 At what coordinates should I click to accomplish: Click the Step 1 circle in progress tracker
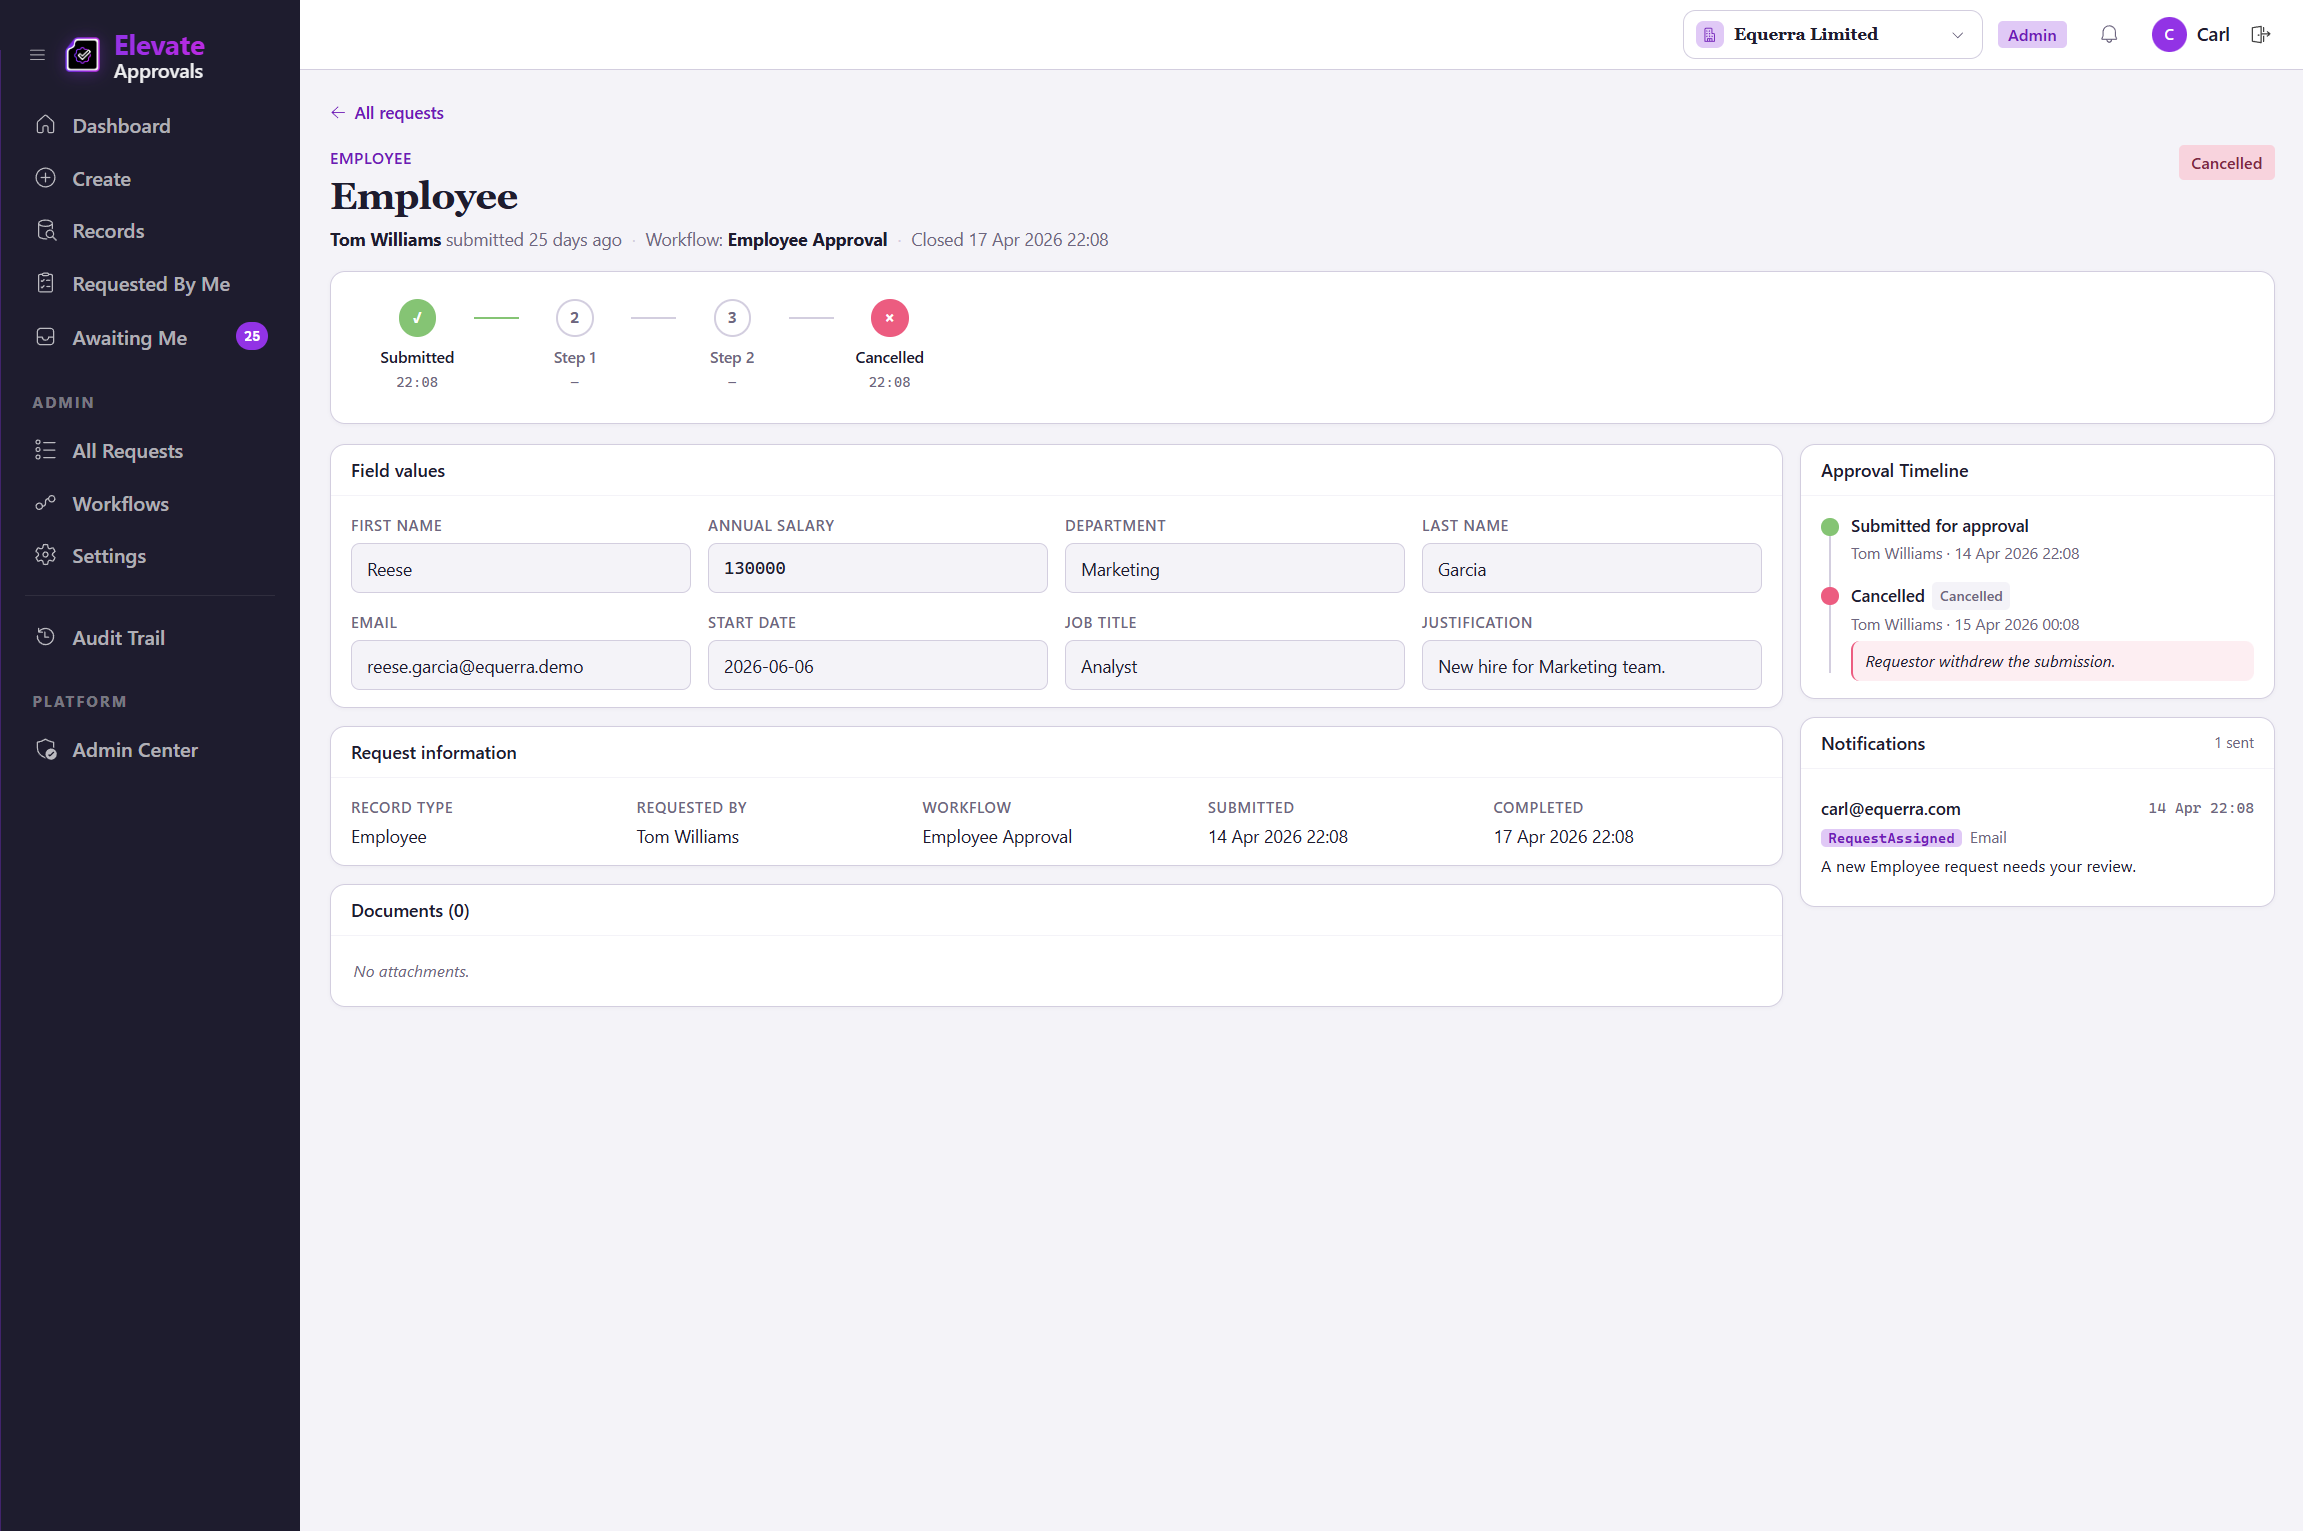(574, 318)
